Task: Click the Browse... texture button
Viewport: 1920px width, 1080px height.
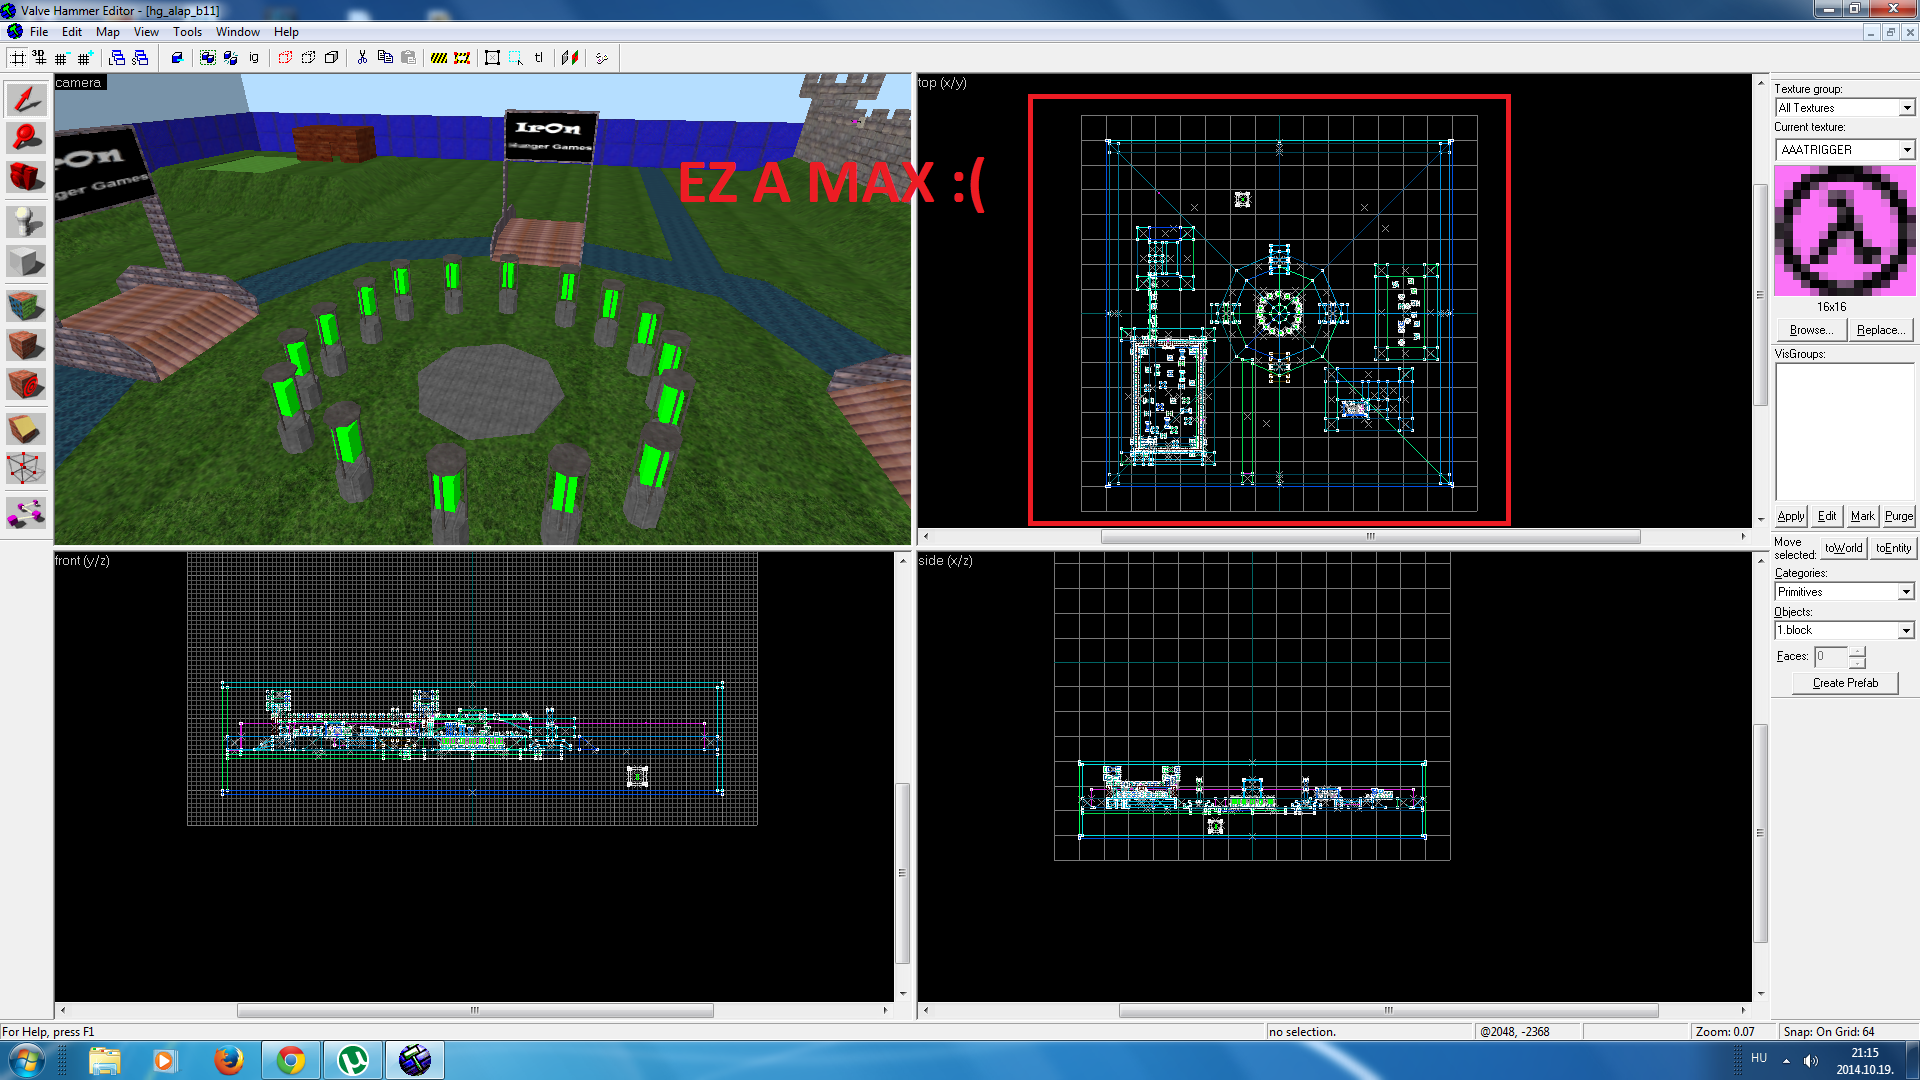Action: tap(1811, 330)
